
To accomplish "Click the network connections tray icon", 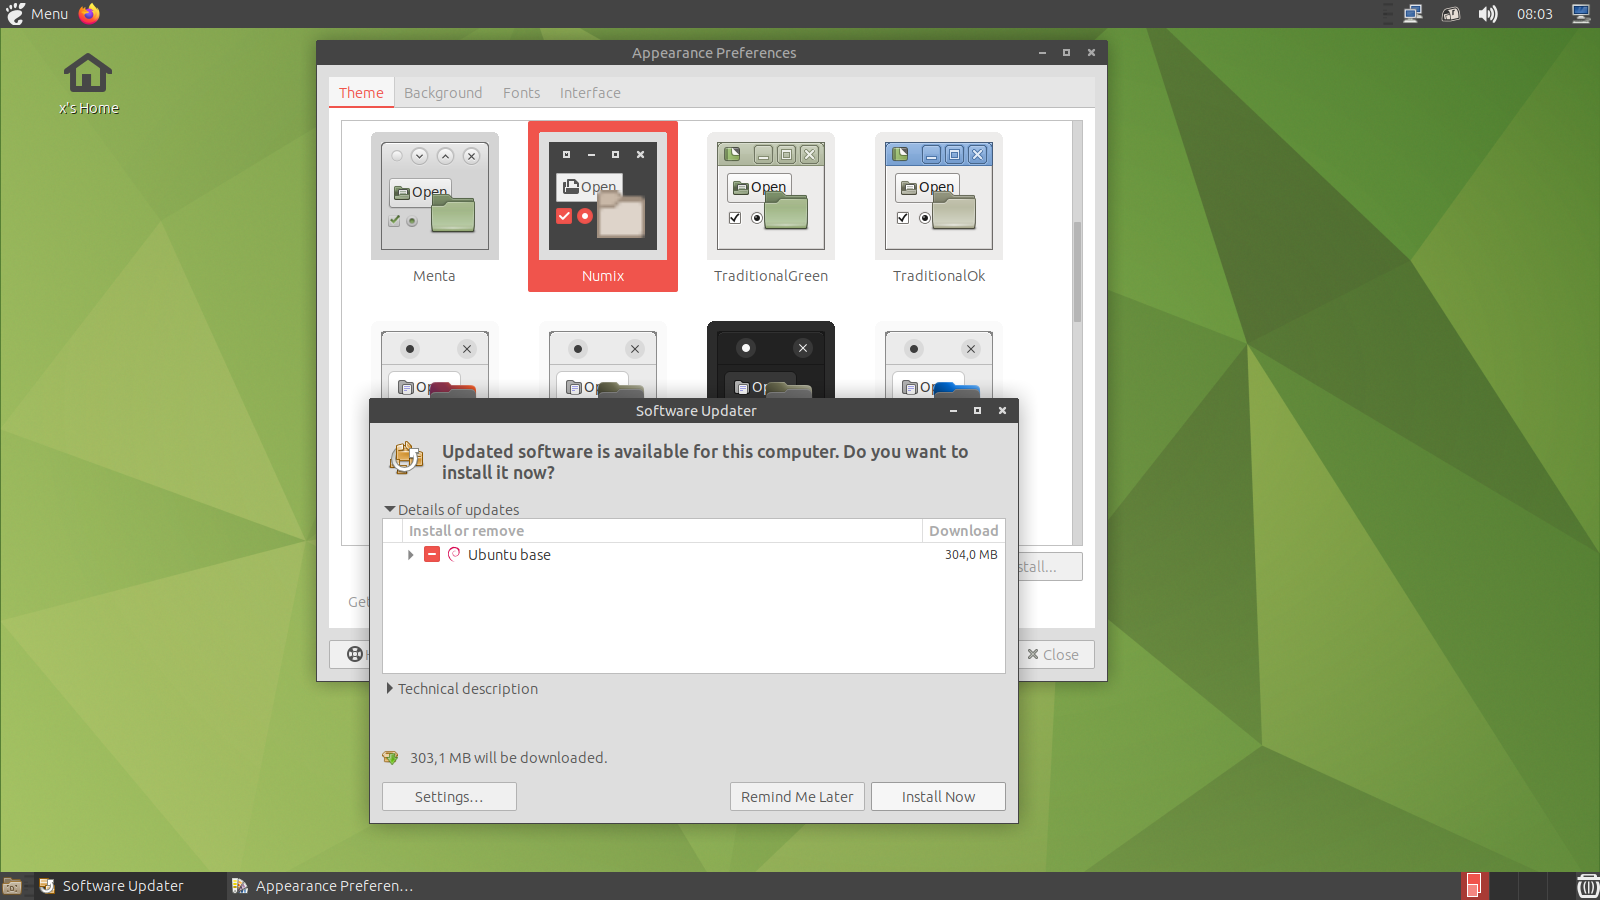I will point(1413,13).
